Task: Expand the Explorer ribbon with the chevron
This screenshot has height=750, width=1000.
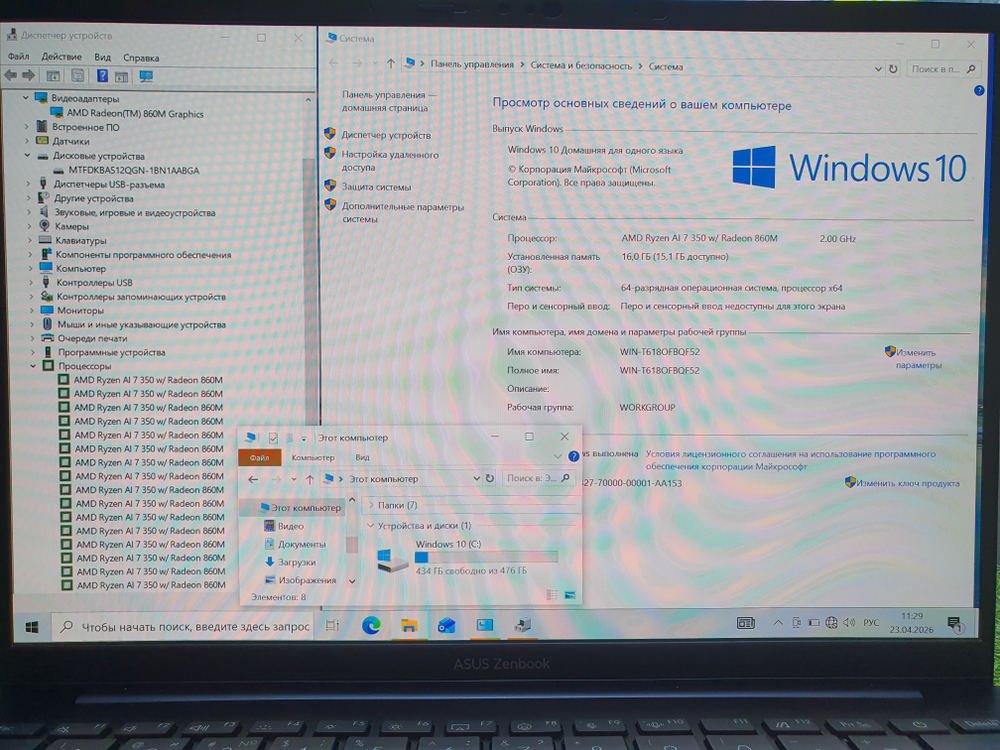Action: (x=557, y=456)
